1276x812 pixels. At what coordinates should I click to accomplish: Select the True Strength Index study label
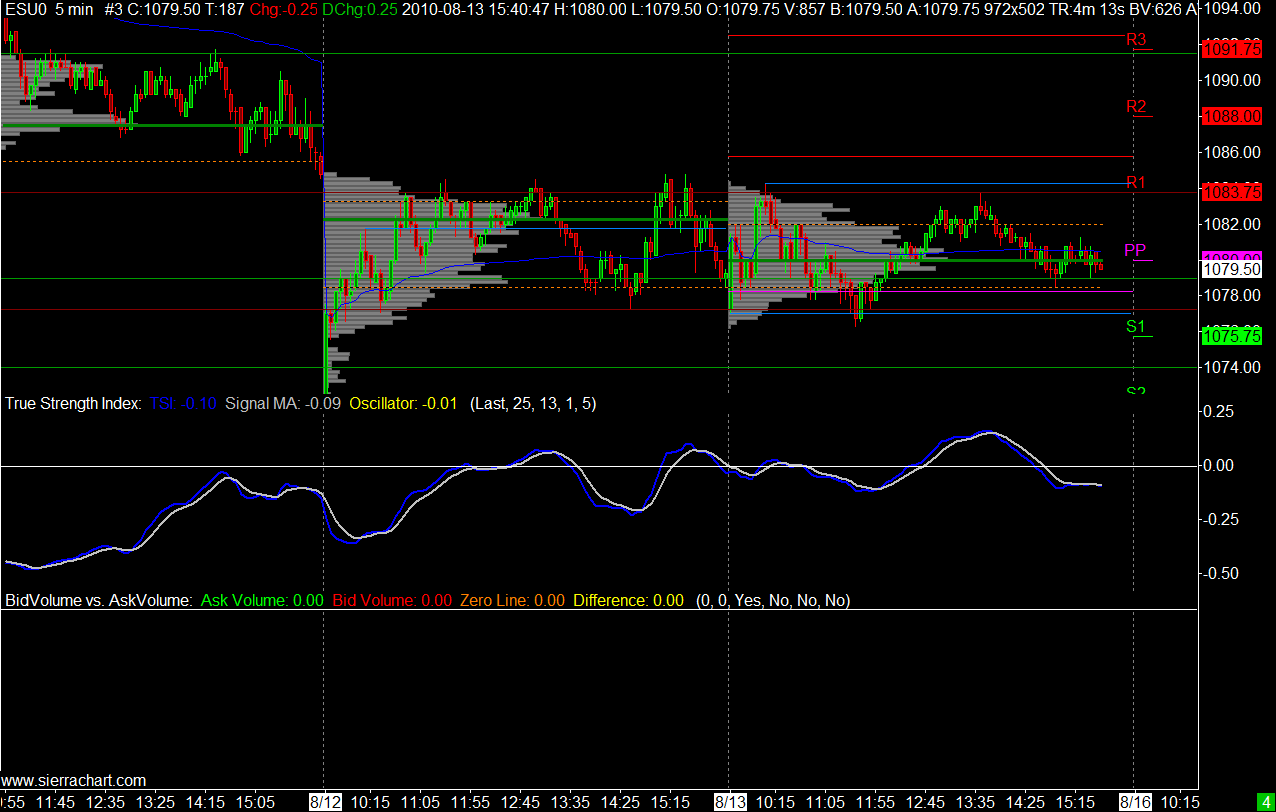(74, 404)
